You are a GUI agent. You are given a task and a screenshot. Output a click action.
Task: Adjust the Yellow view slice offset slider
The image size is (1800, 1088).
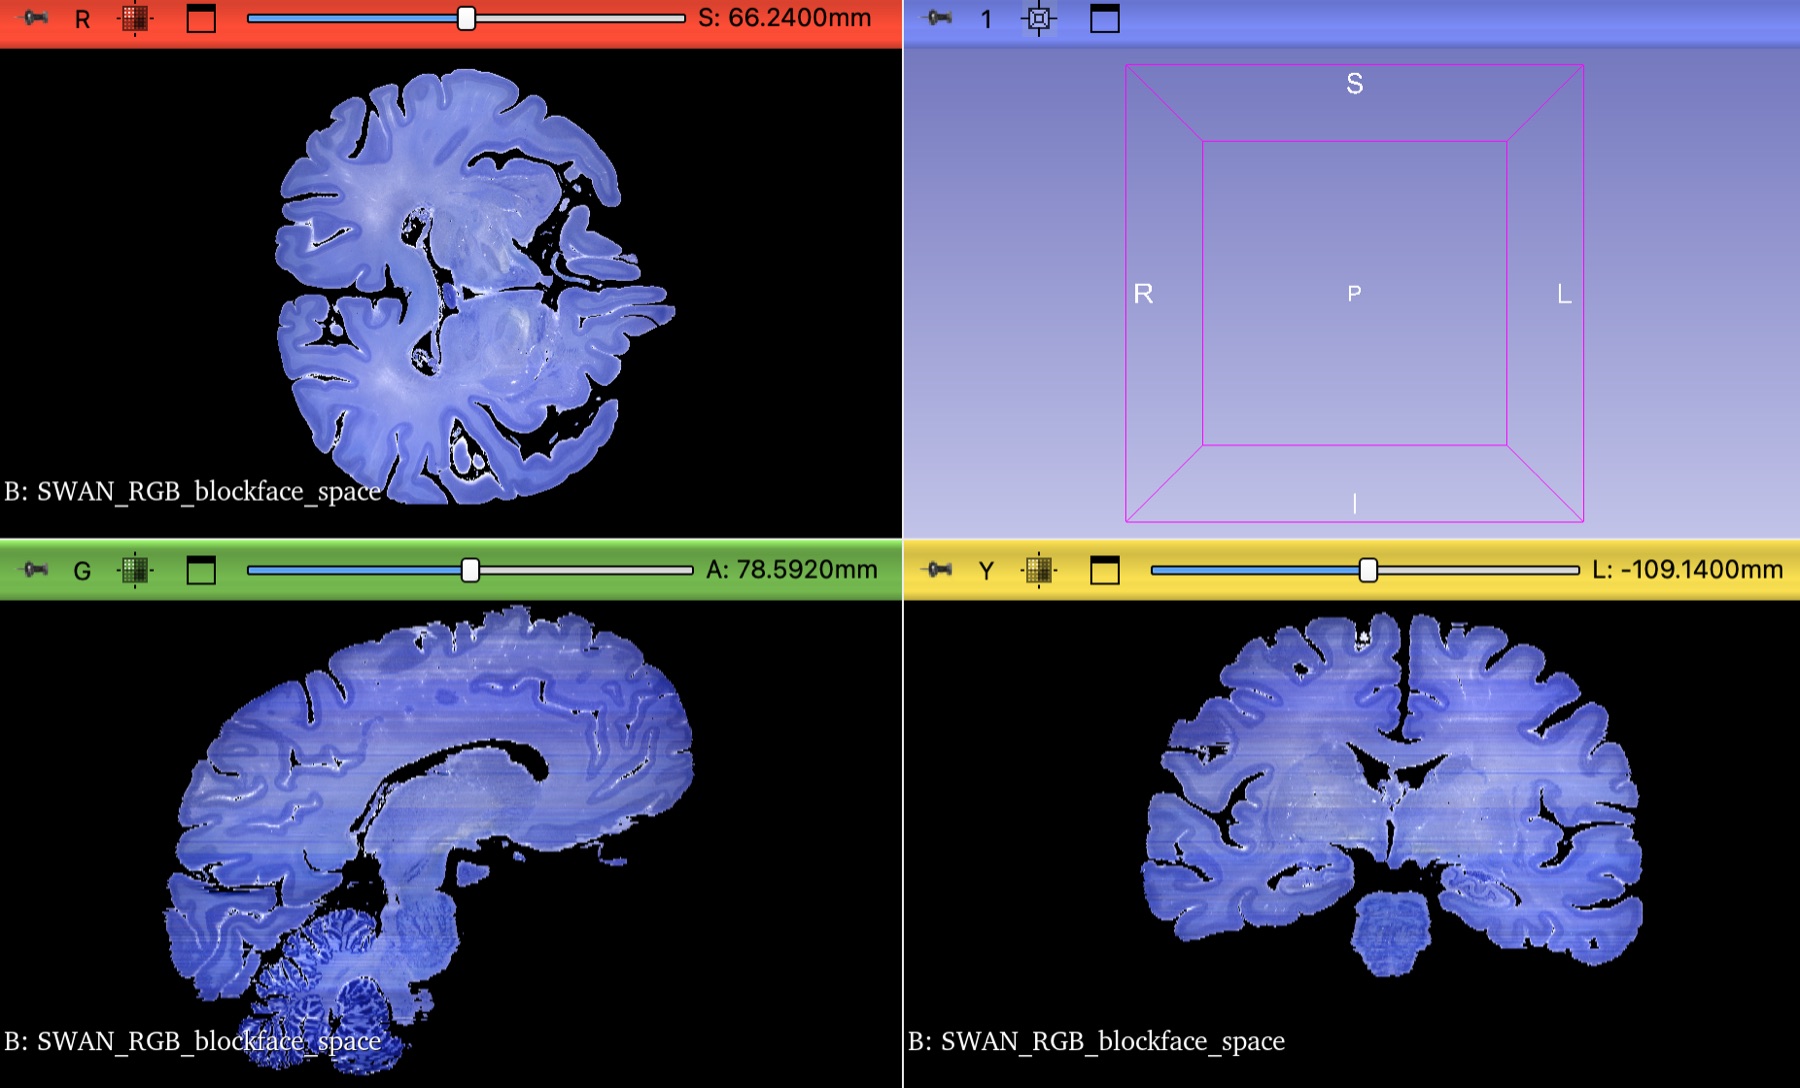coord(1368,570)
